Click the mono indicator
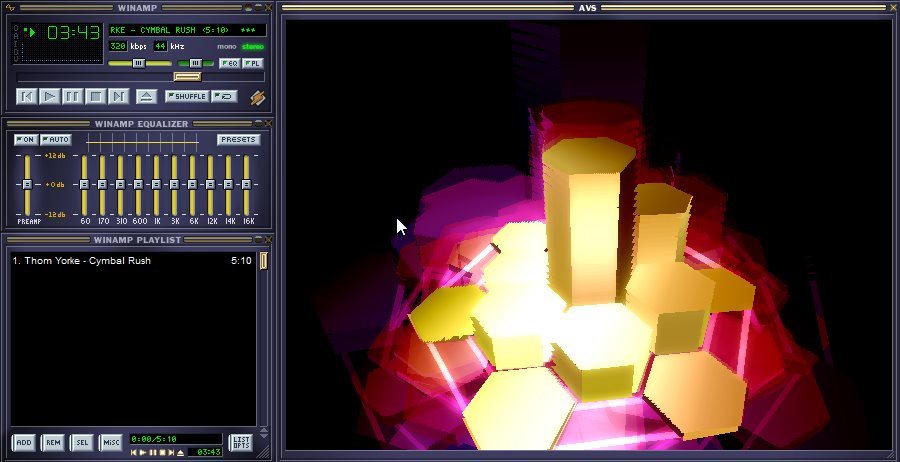The width and height of the screenshot is (900, 462). coord(227,46)
